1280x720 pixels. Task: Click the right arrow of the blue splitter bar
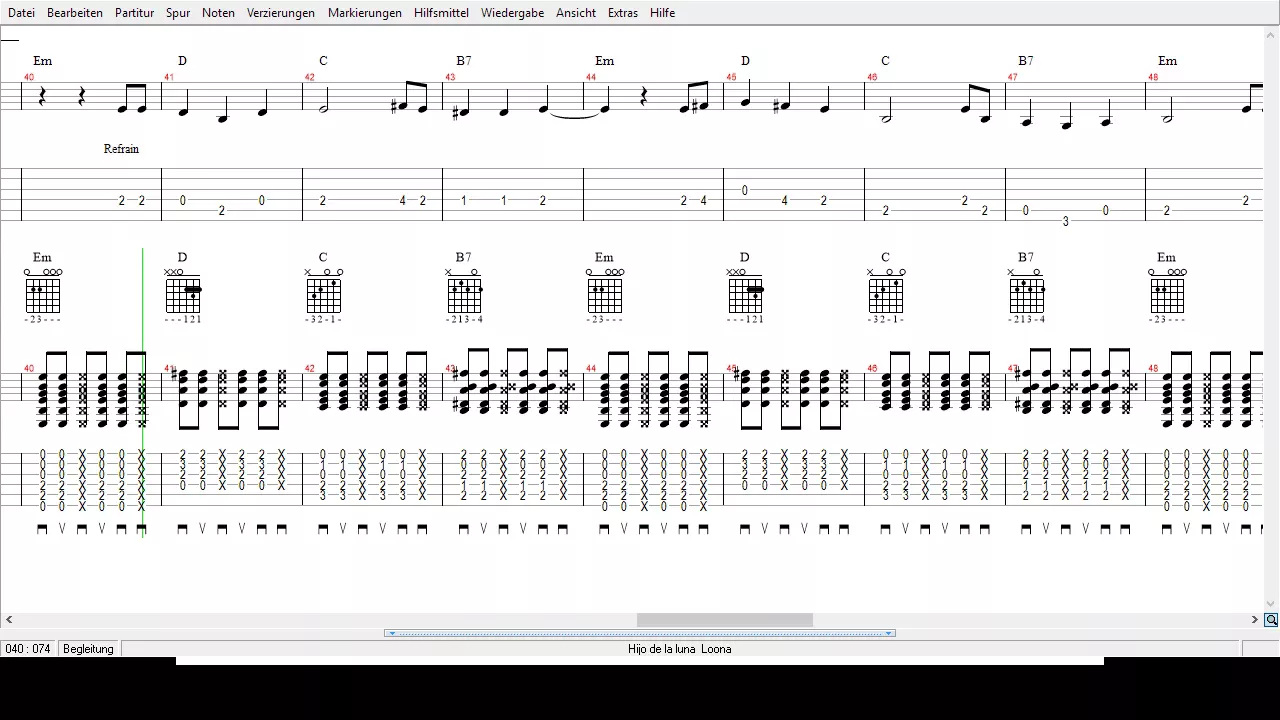tap(888, 633)
